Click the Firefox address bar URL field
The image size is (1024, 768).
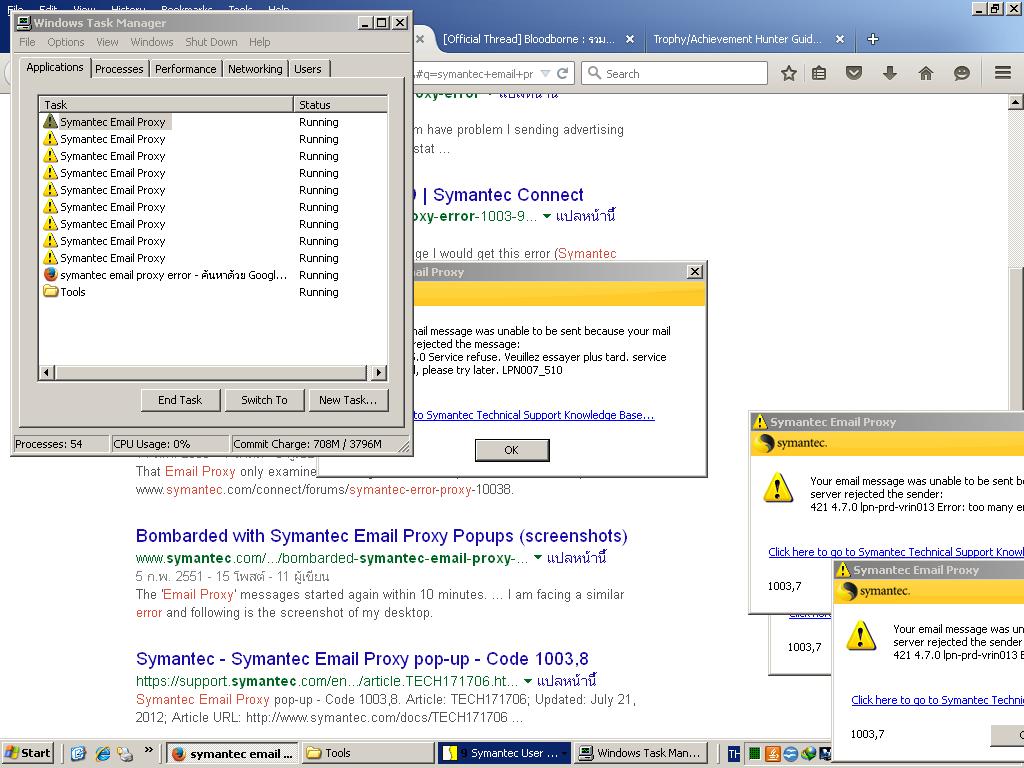pyautogui.click(x=475, y=73)
